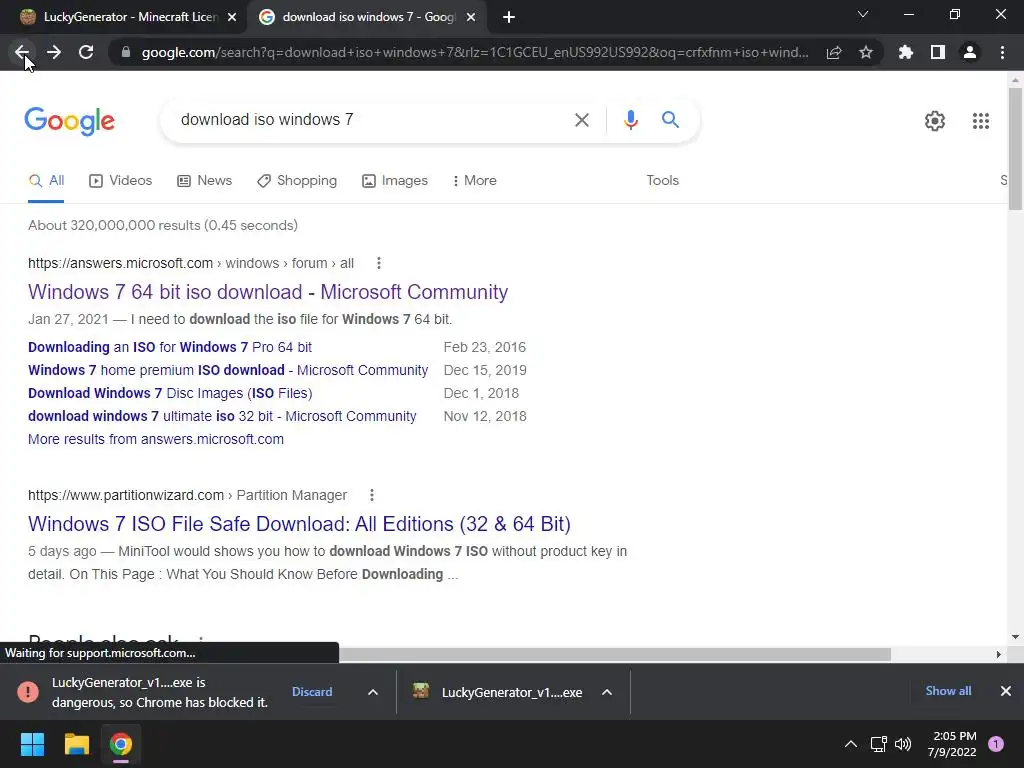Open Windows Start menu
1024x768 pixels.
32,744
